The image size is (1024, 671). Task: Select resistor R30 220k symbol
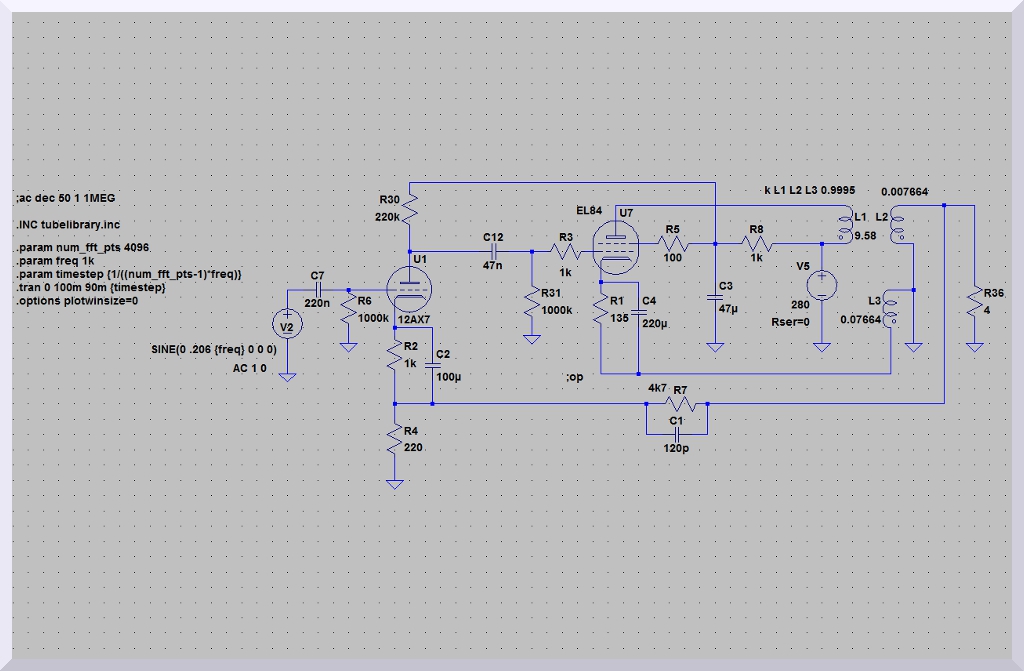pyautogui.click(x=411, y=207)
